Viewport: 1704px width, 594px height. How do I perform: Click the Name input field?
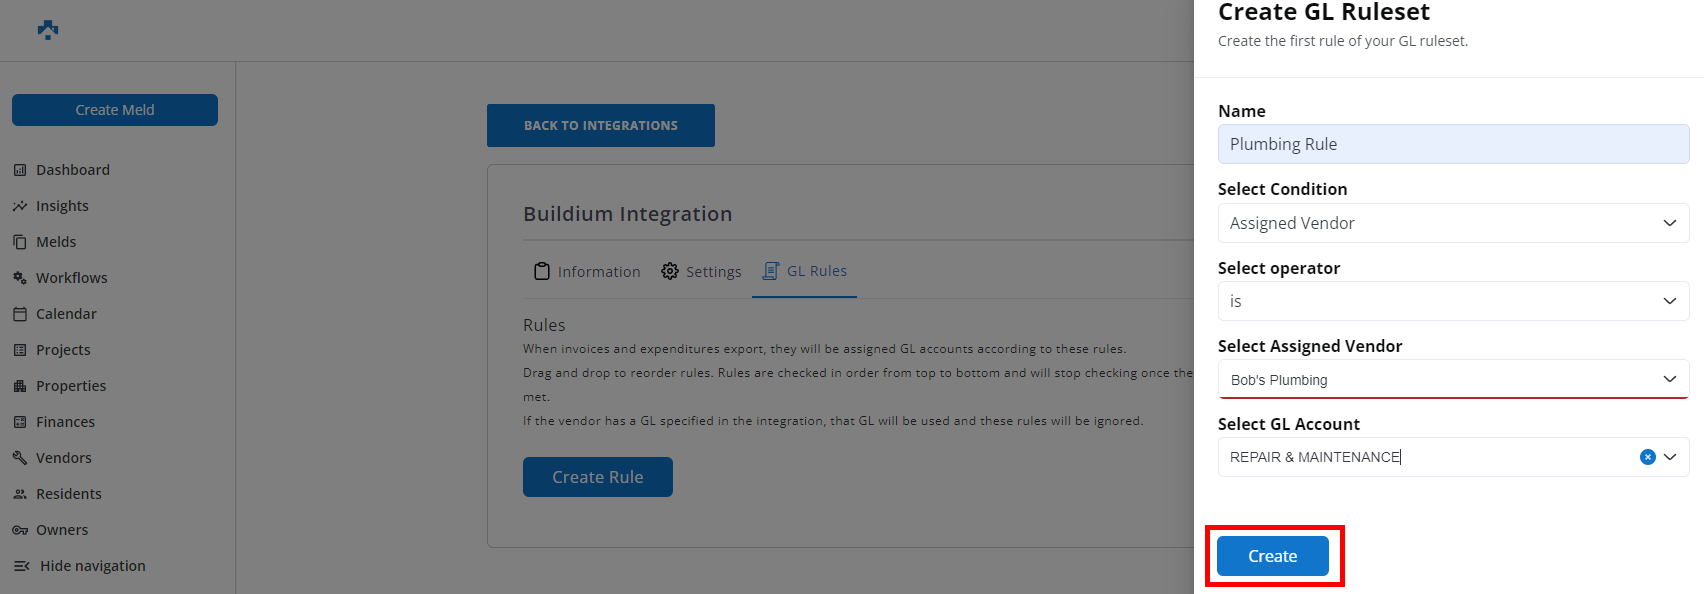(1452, 144)
